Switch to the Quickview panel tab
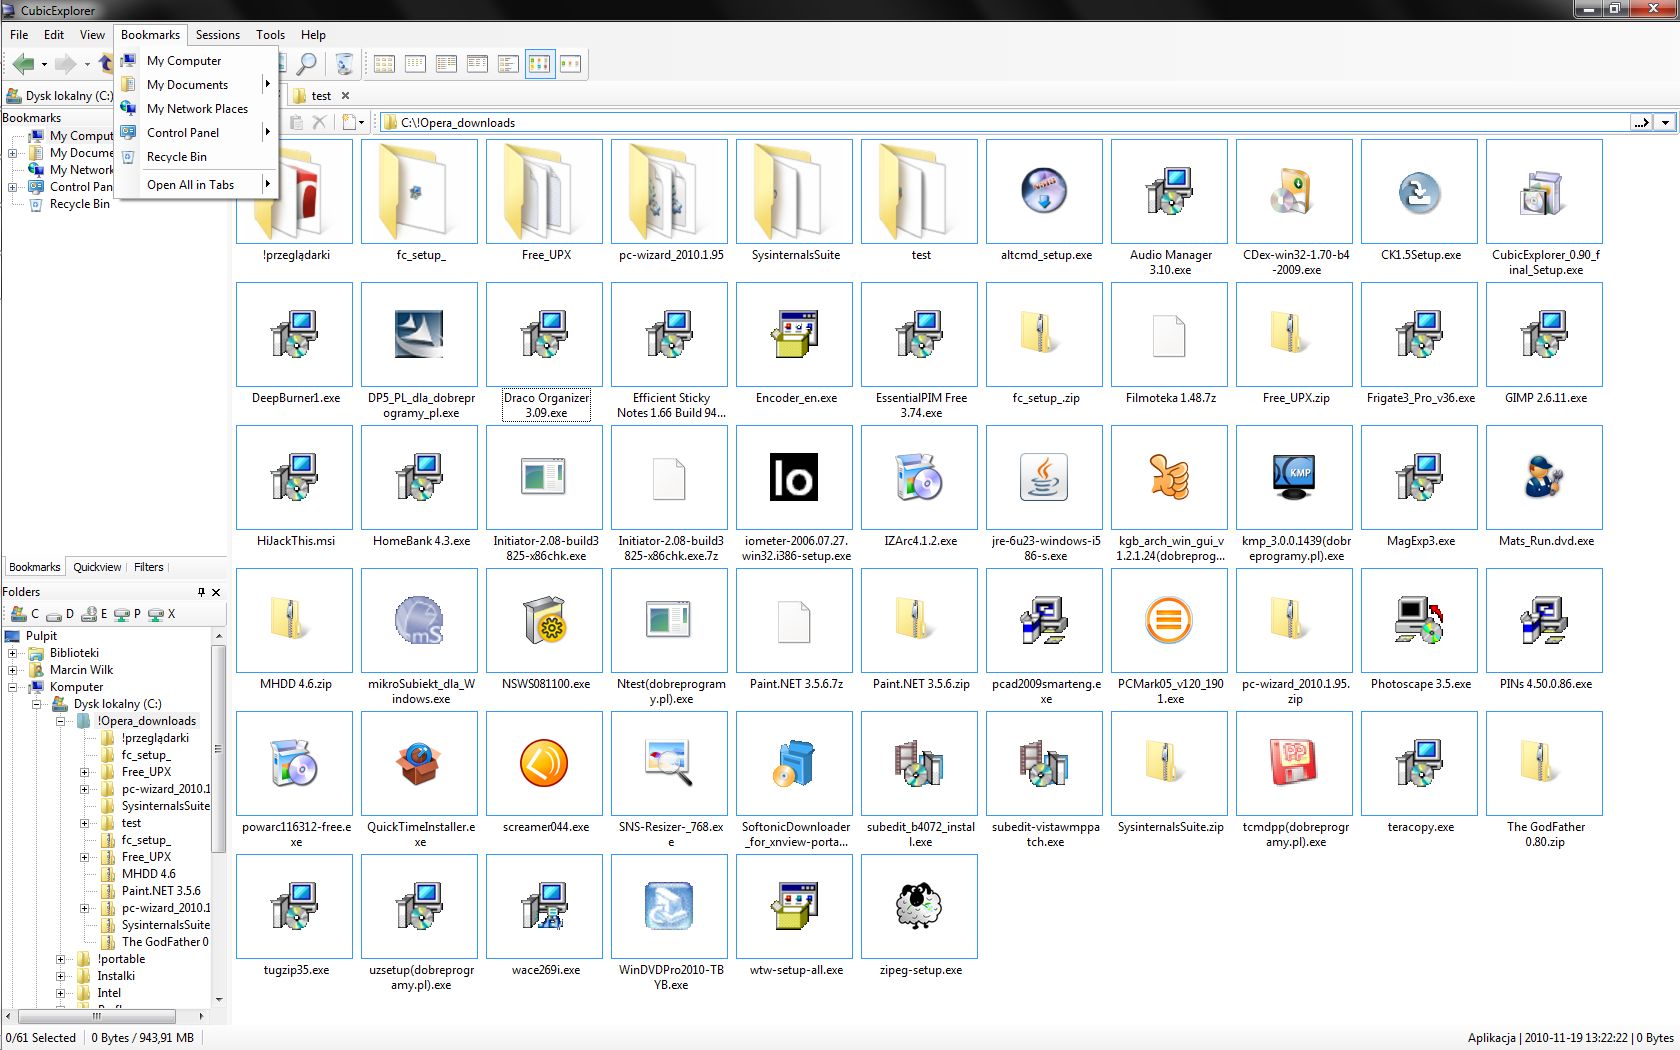 (97, 567)
